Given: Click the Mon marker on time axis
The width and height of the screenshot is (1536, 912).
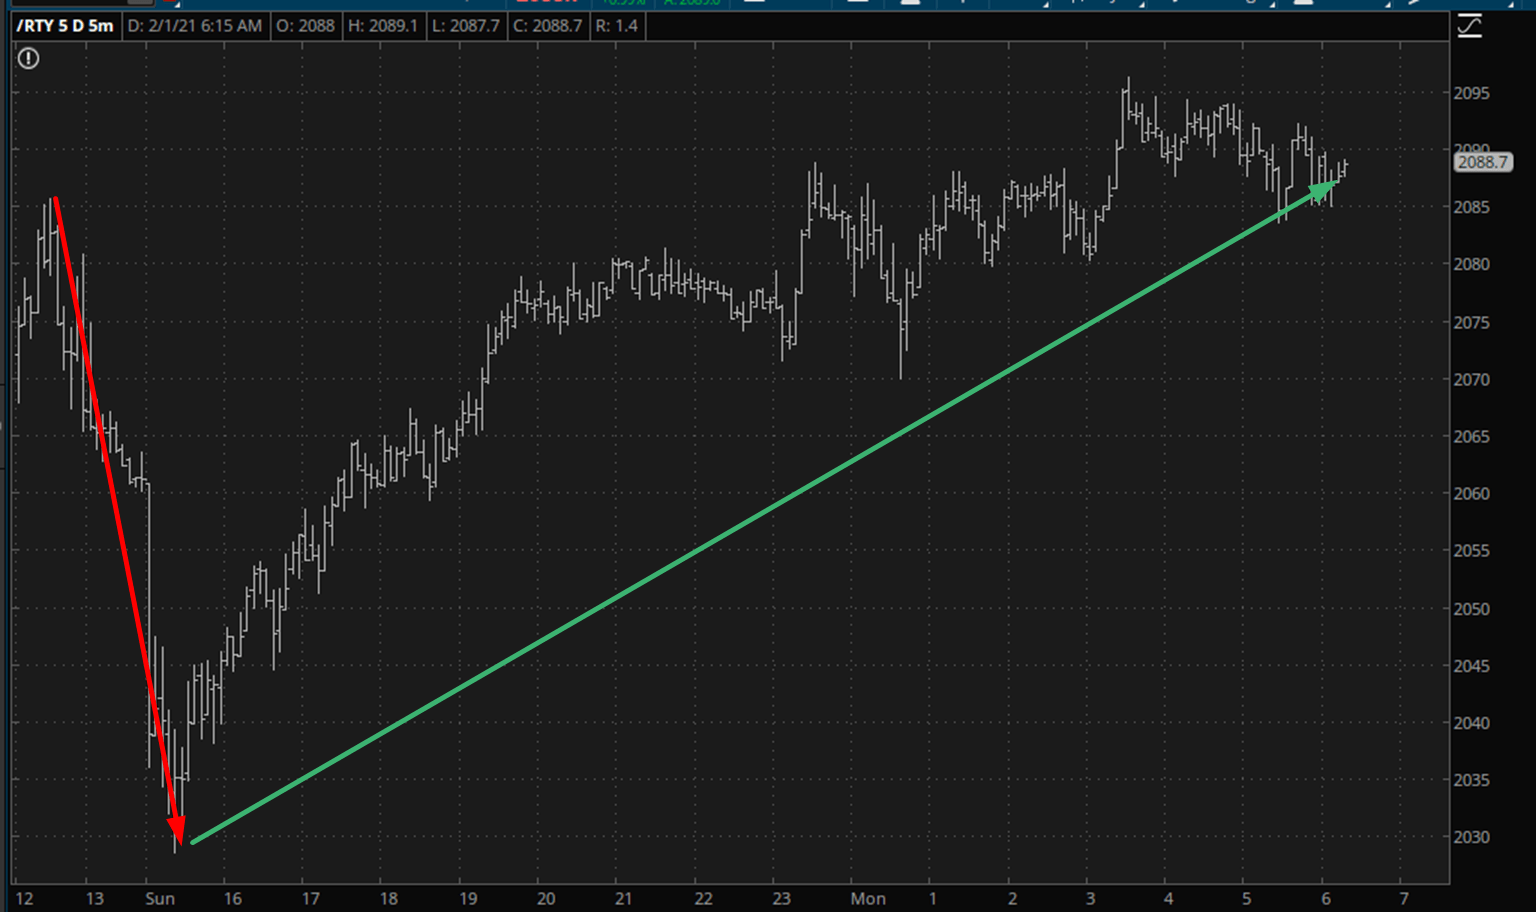Looking at the screenshot, I should pos(867,898).
